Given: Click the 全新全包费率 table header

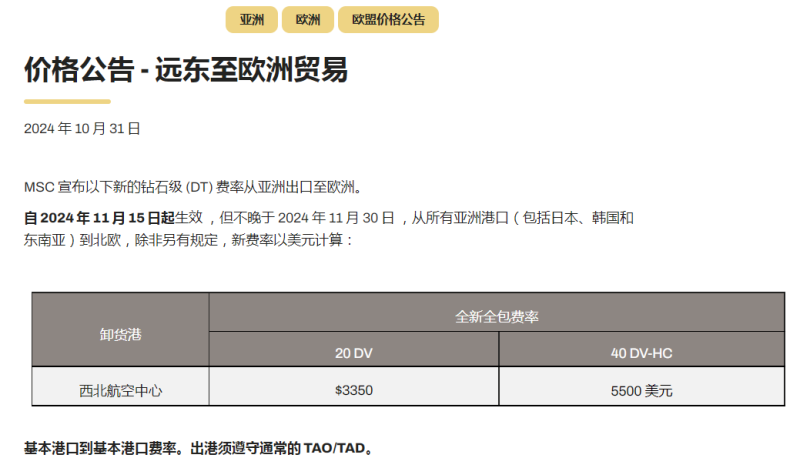Looking at the screenshot, I should pyautogui.click(x=497, y=316).
